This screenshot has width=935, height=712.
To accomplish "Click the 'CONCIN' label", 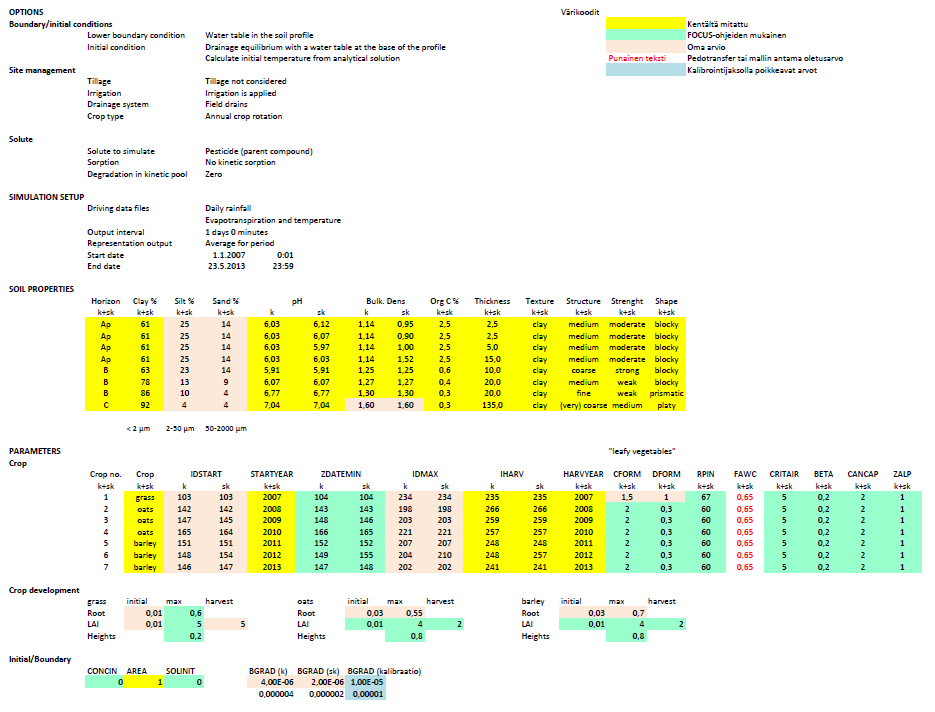I will click(102, 671).
